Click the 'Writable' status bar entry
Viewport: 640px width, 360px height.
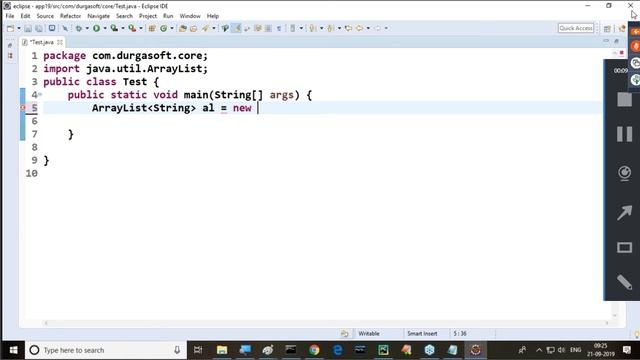point(369,333)
